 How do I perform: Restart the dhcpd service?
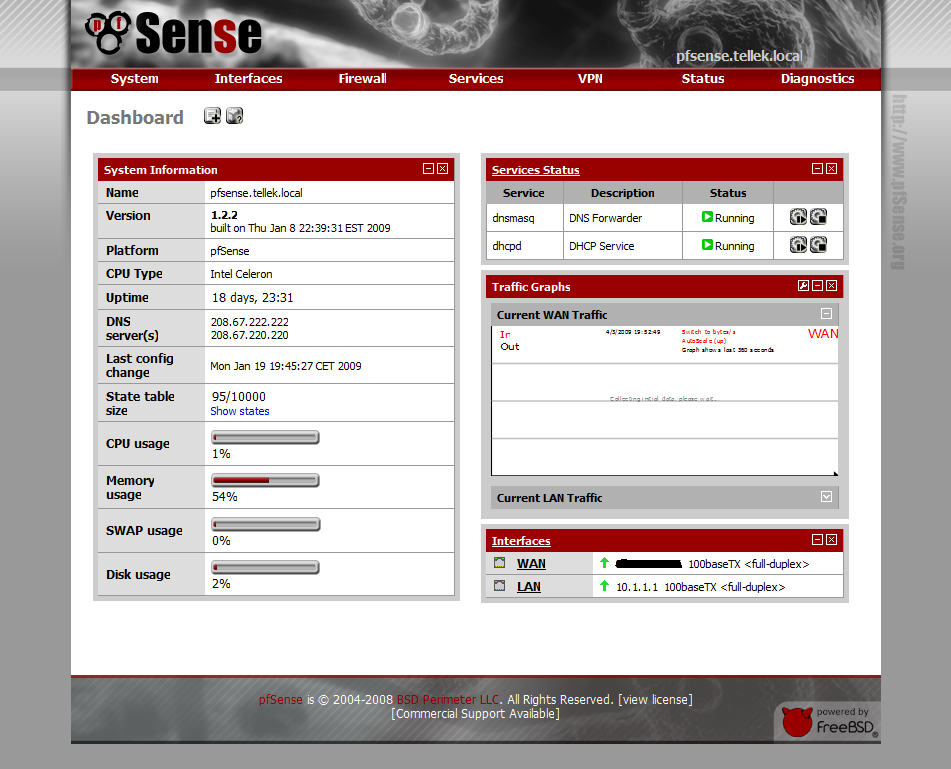point(798,245)
